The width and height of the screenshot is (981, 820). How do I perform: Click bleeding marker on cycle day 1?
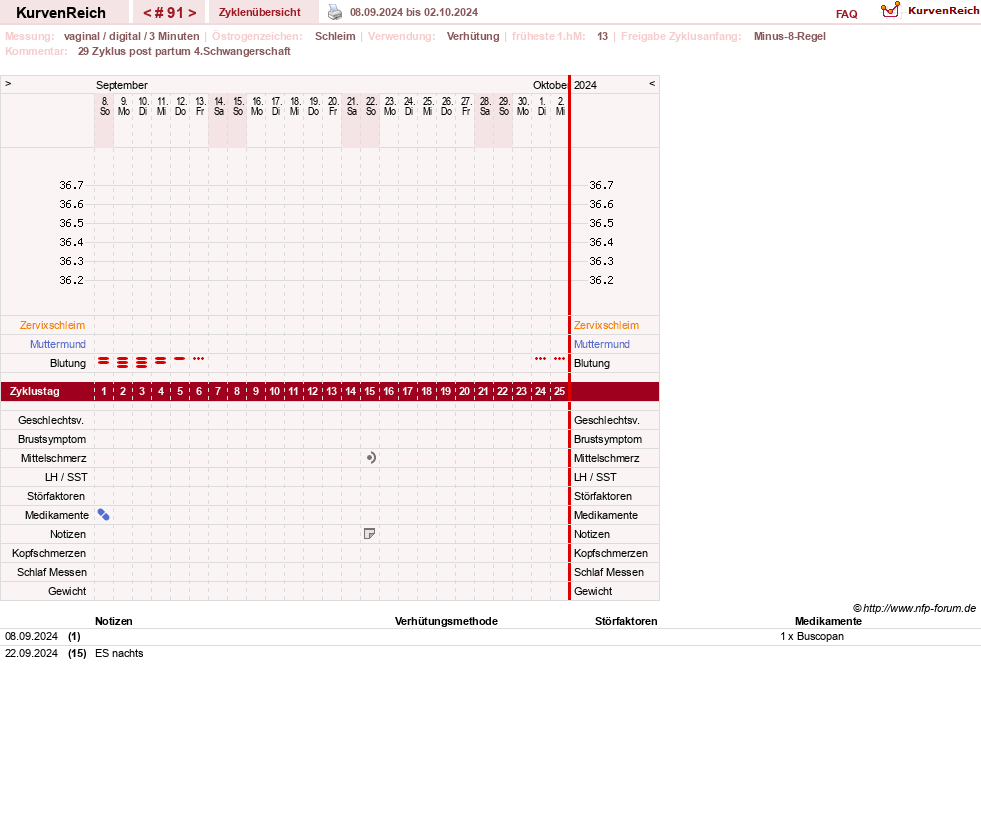[x=104, y=360]
